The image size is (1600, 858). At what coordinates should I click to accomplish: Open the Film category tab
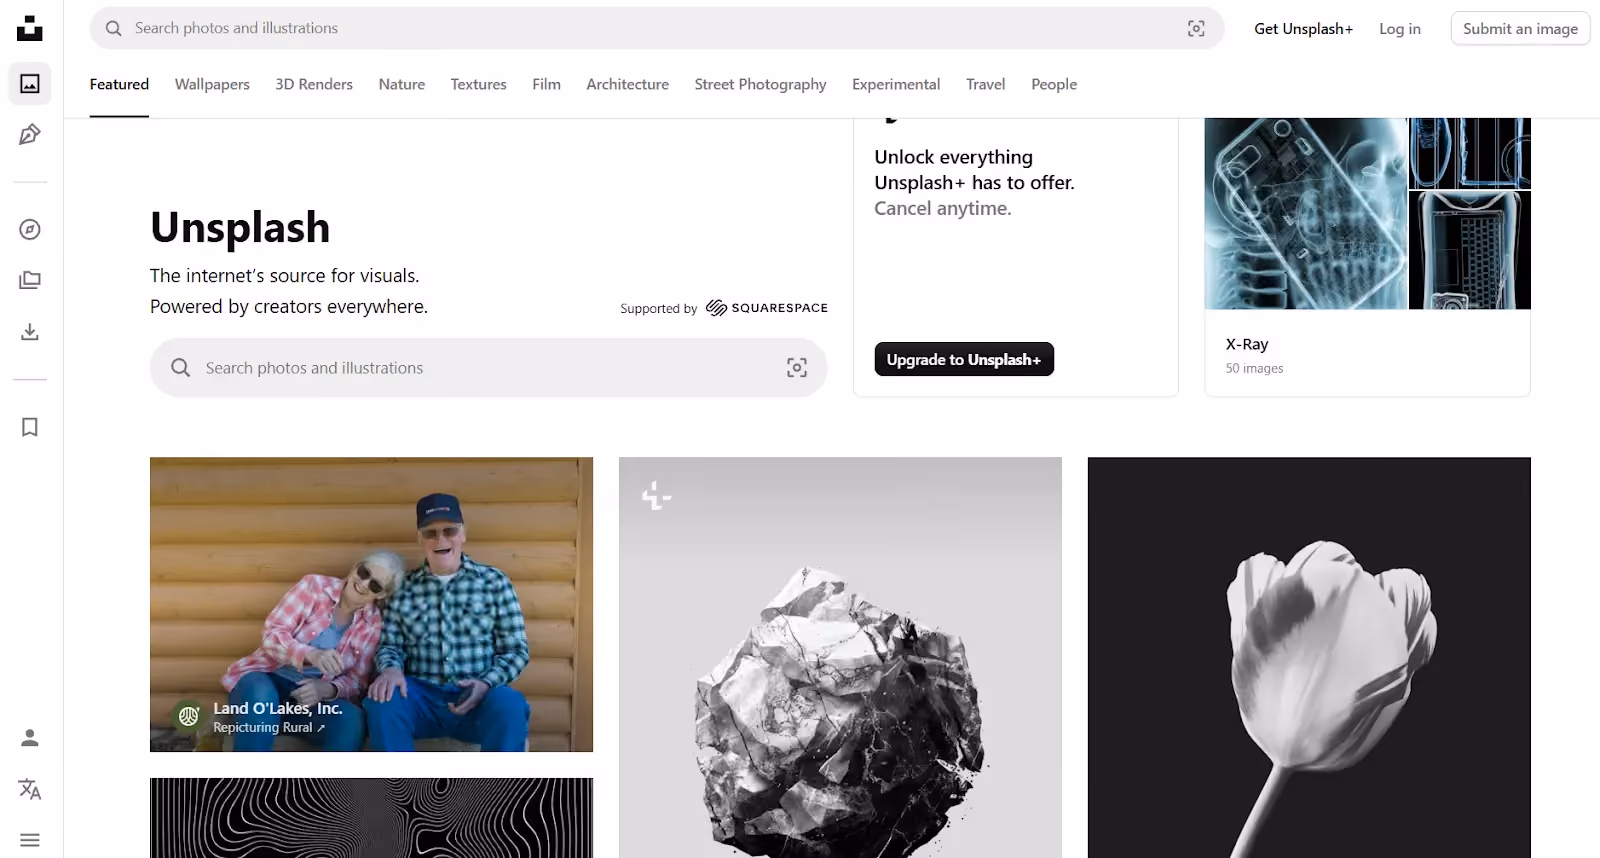[x=547, y=84]
